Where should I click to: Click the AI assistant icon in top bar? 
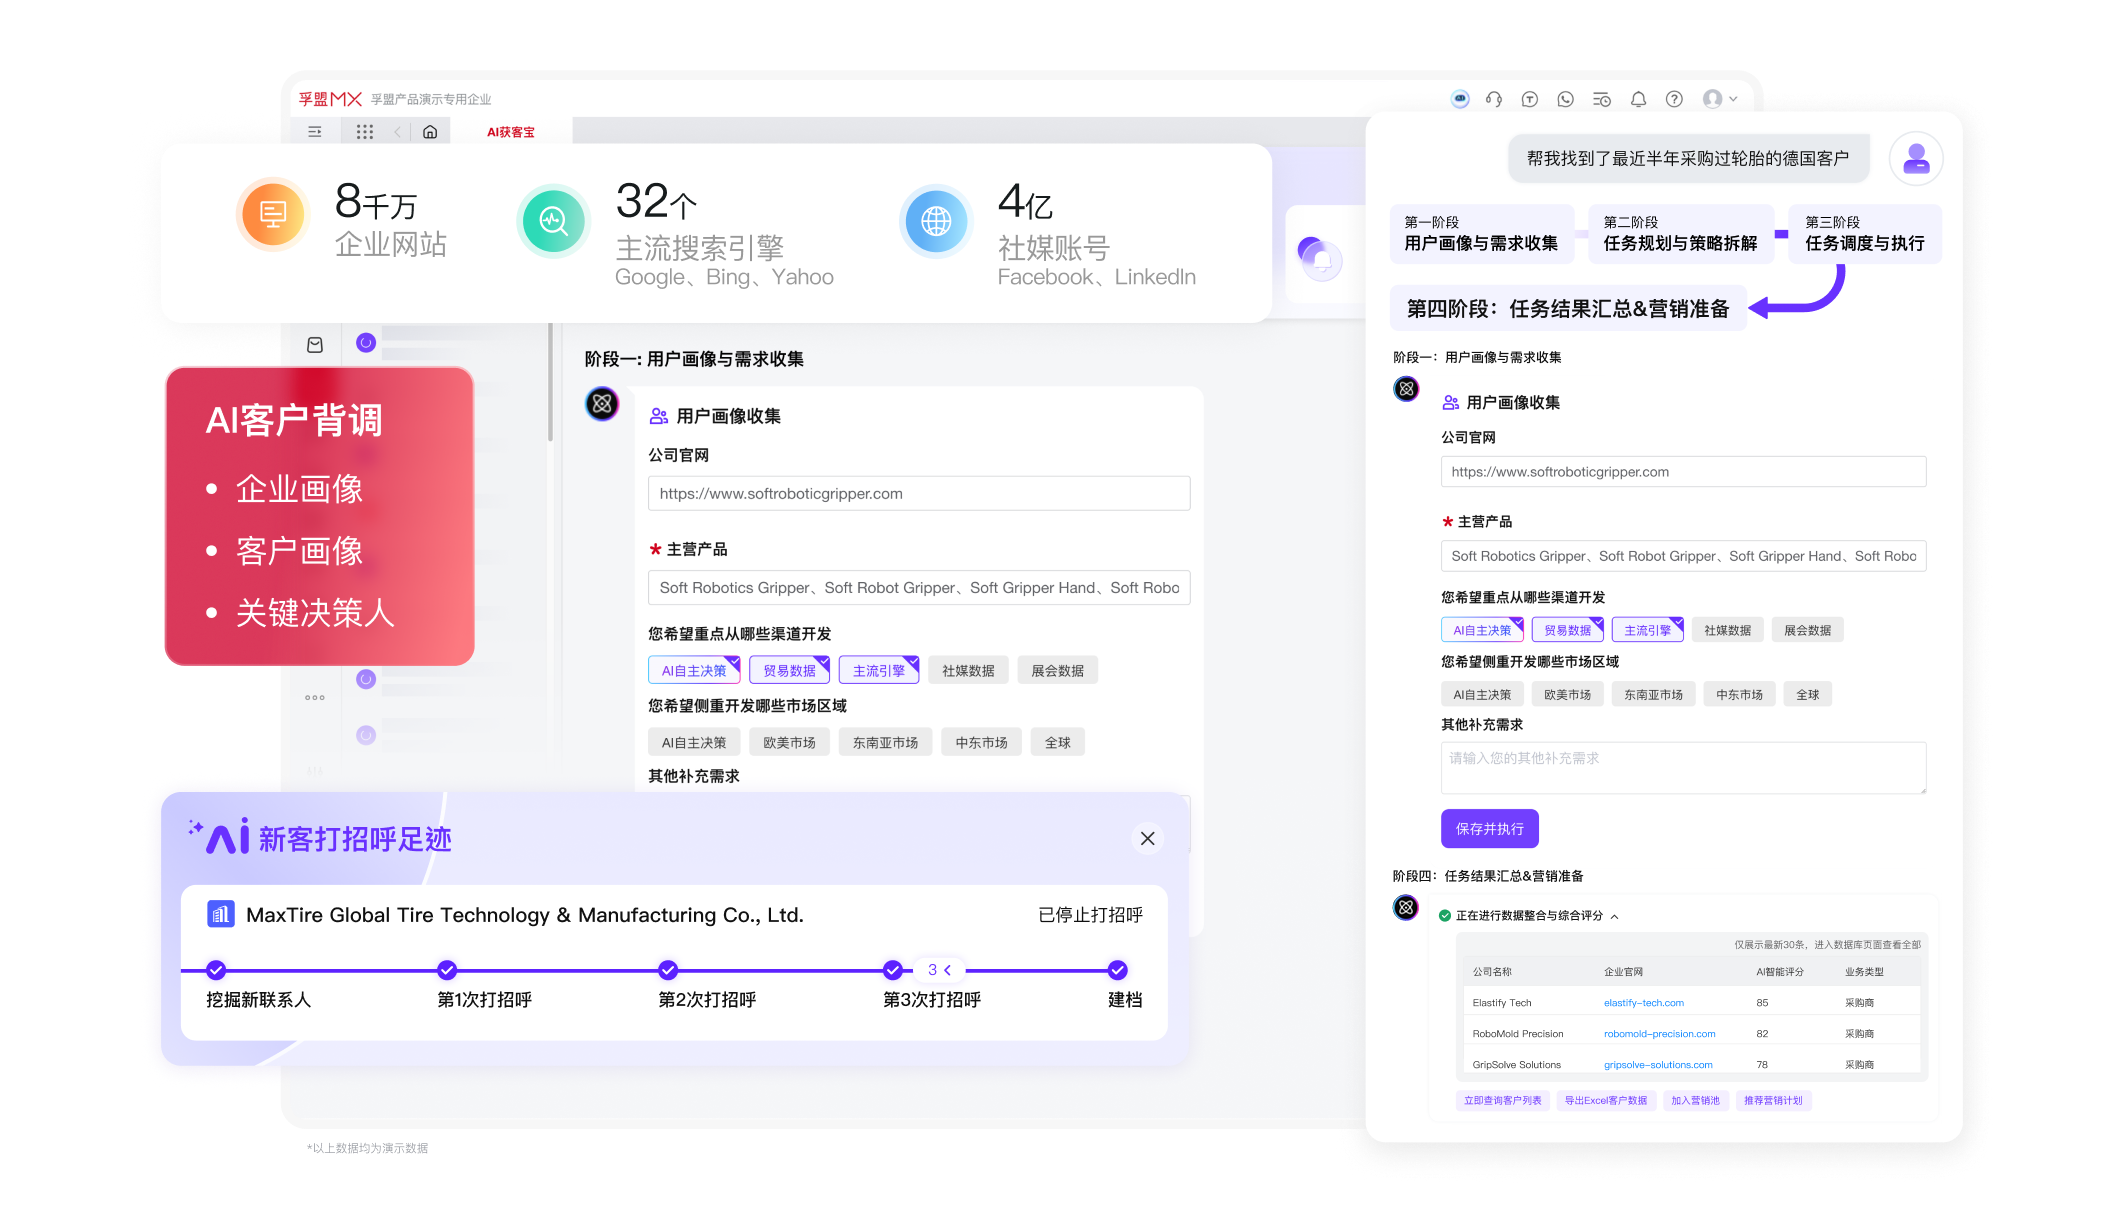(1460, 99)
